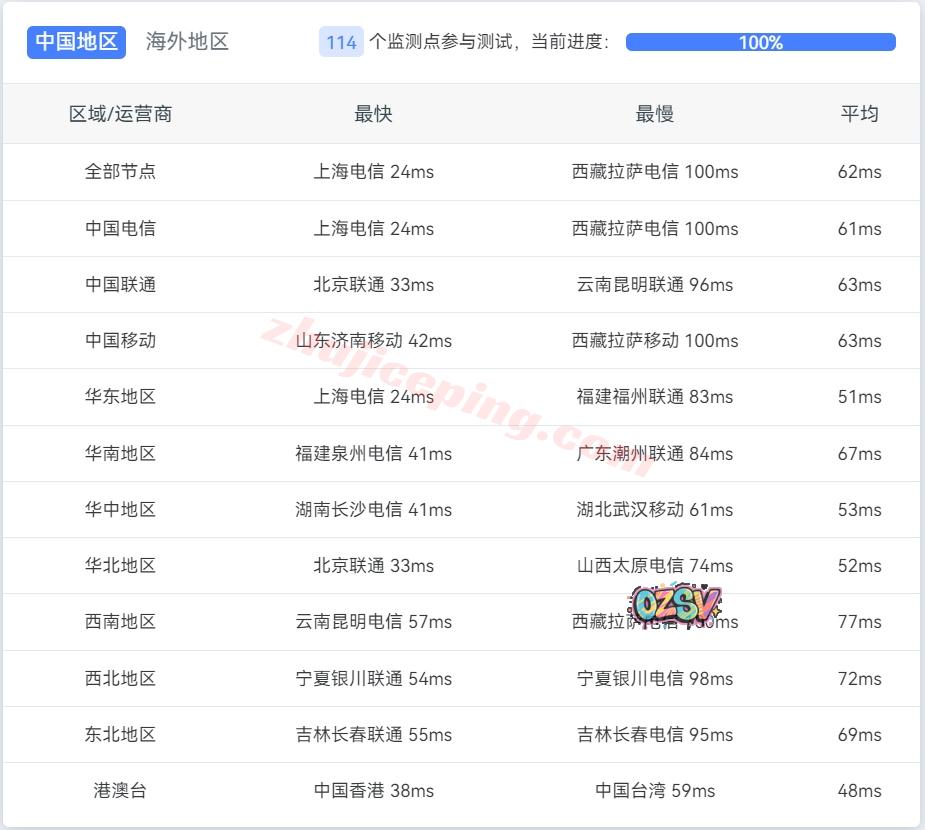The height and width of the screenshot is (830, 925).
Task: Select the 中国电信 row label
Action: (120, 228)
